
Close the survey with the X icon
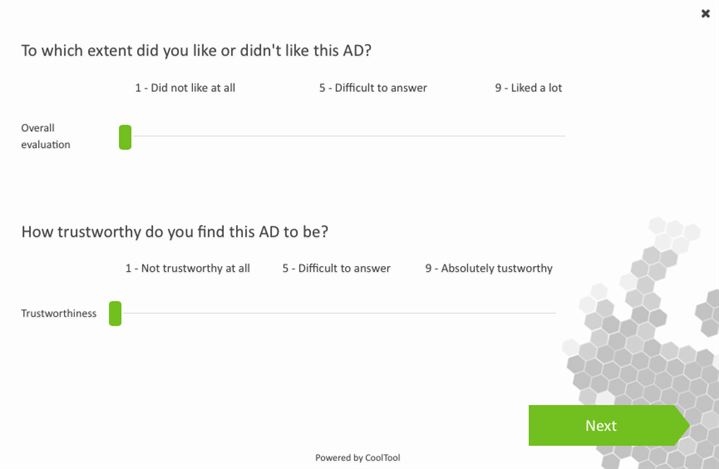point(707,14)
